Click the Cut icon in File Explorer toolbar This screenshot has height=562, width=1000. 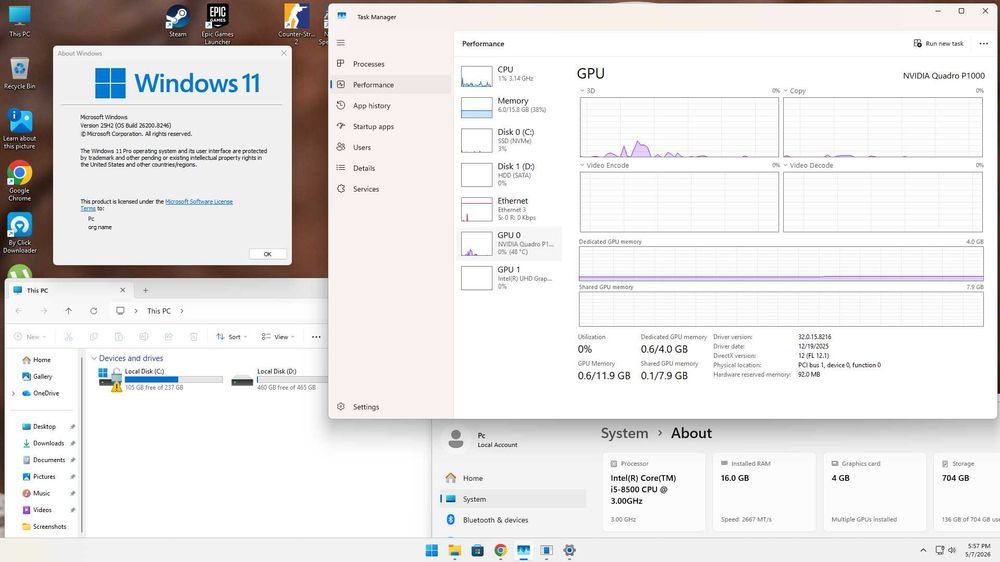(68, 336)
